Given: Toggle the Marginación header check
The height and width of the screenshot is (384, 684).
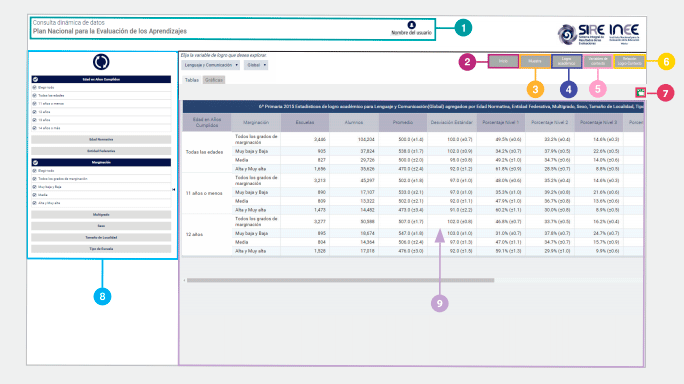Looking at the screenshot, I should click(x=35, y=162).
